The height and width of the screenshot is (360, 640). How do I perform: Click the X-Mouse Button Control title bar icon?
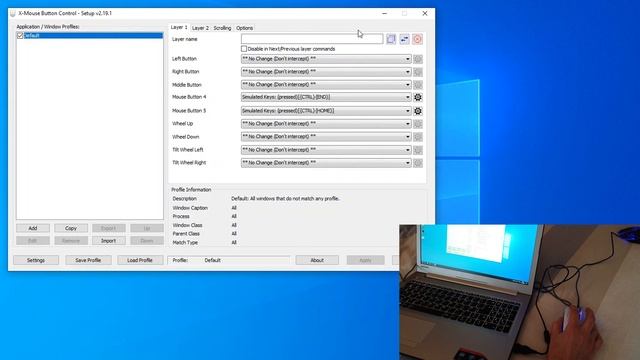click(x=13, y=13)
